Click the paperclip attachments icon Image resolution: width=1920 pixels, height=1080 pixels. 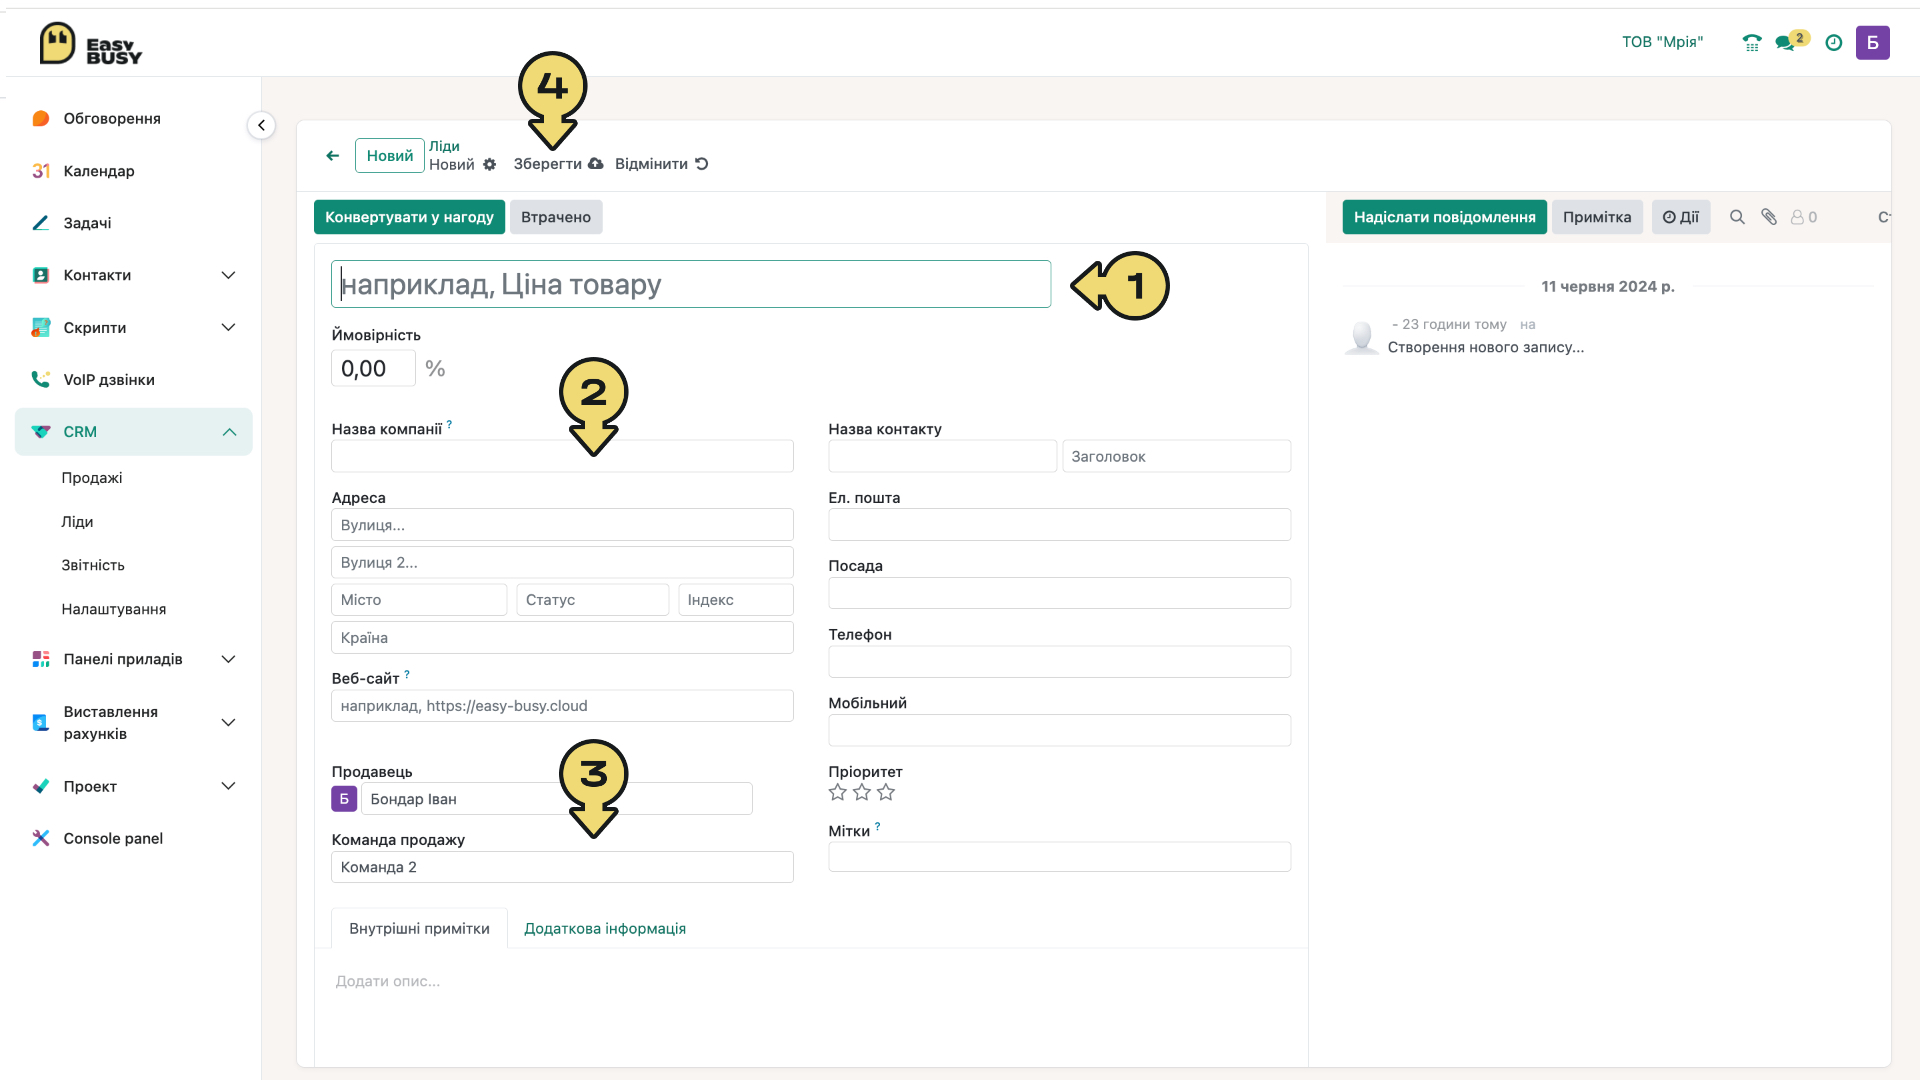point(1769,217)
